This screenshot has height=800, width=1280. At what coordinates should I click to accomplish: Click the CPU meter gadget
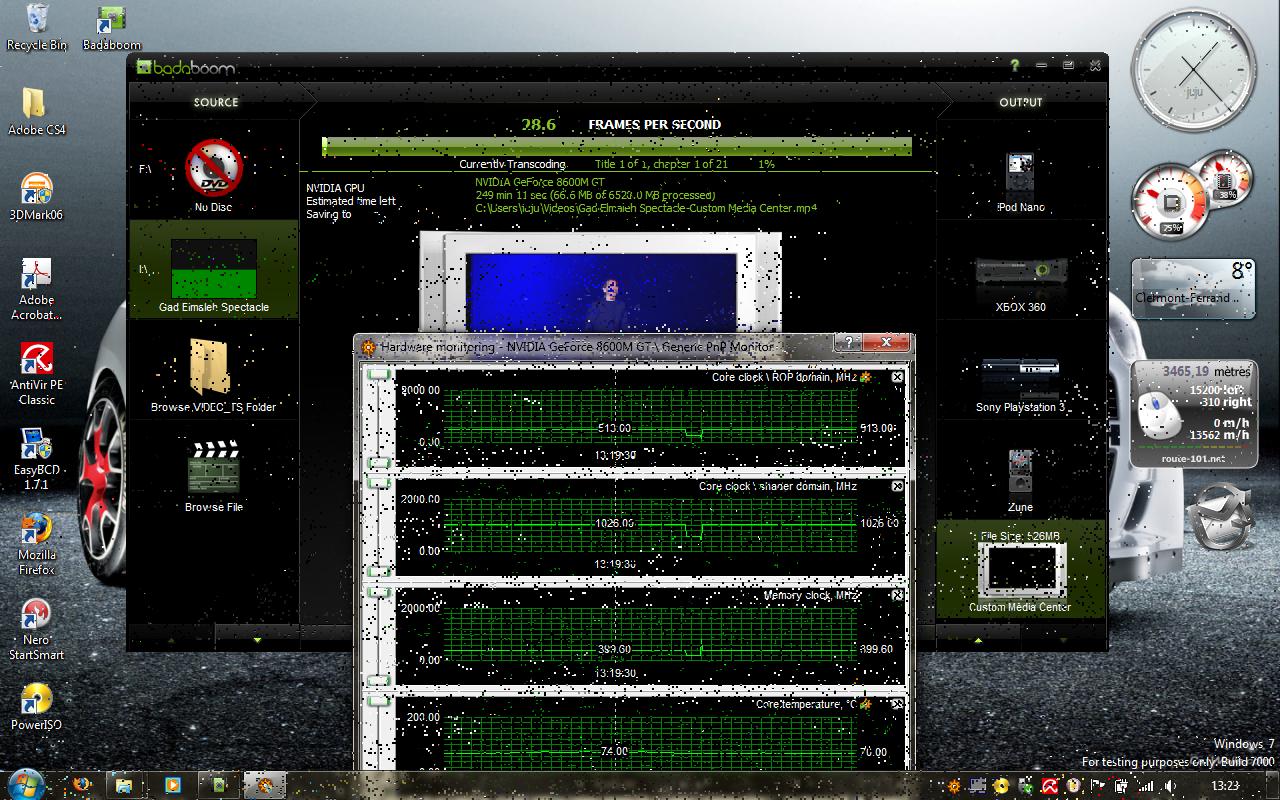1192,195
